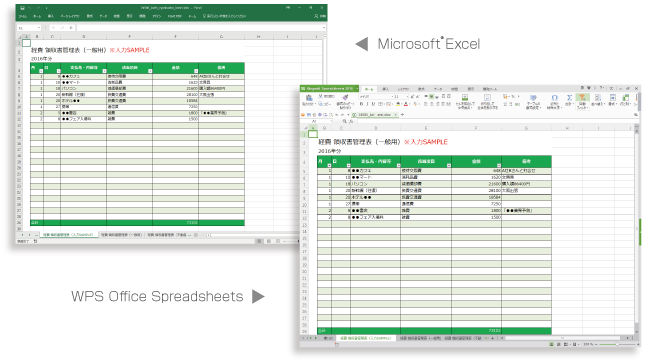Click Sigma AutoSum icon in WPS ribbon
Viewport: 646px width, 364px height.
(569, 98)
